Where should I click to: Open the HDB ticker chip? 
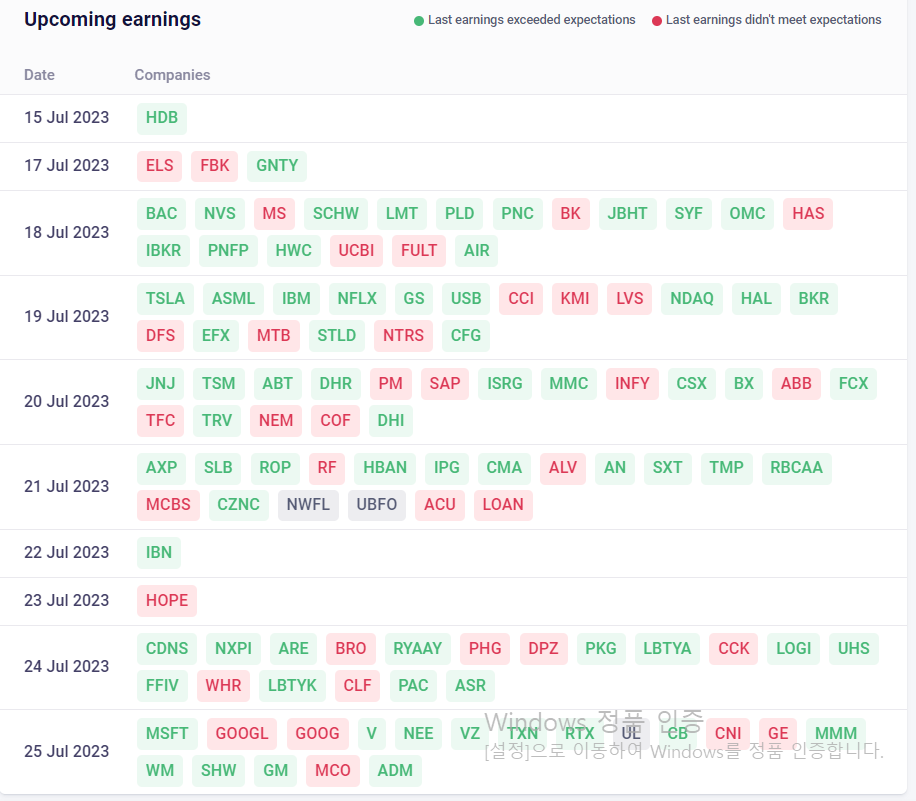(x=162, y=118)
